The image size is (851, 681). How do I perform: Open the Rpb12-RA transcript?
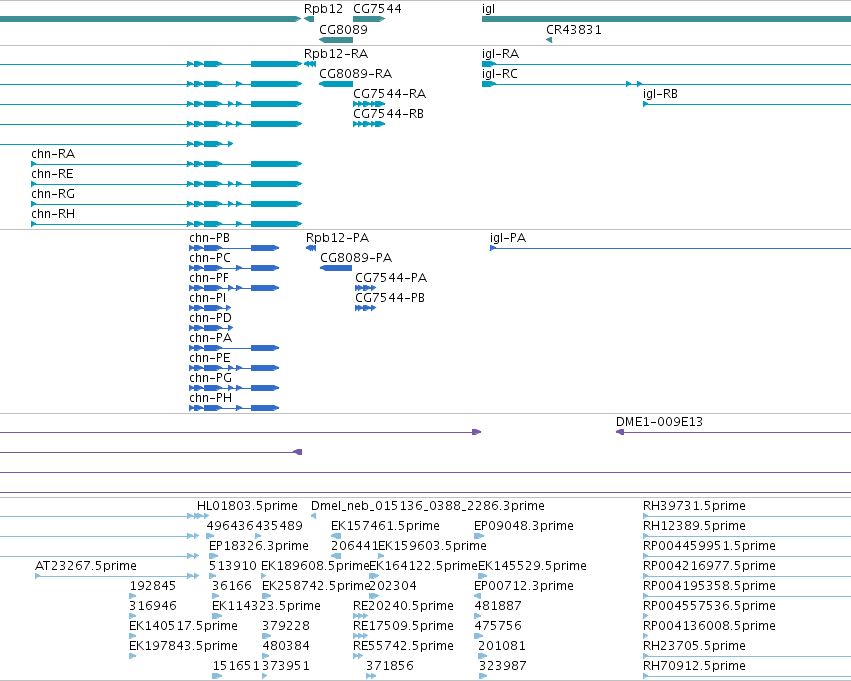tap(336, 54)
